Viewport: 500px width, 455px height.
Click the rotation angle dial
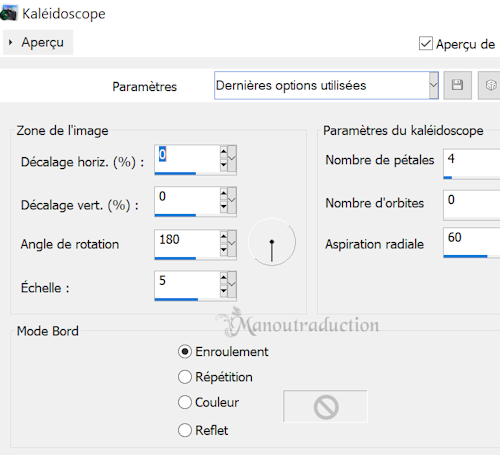click(x=272, y=242)
